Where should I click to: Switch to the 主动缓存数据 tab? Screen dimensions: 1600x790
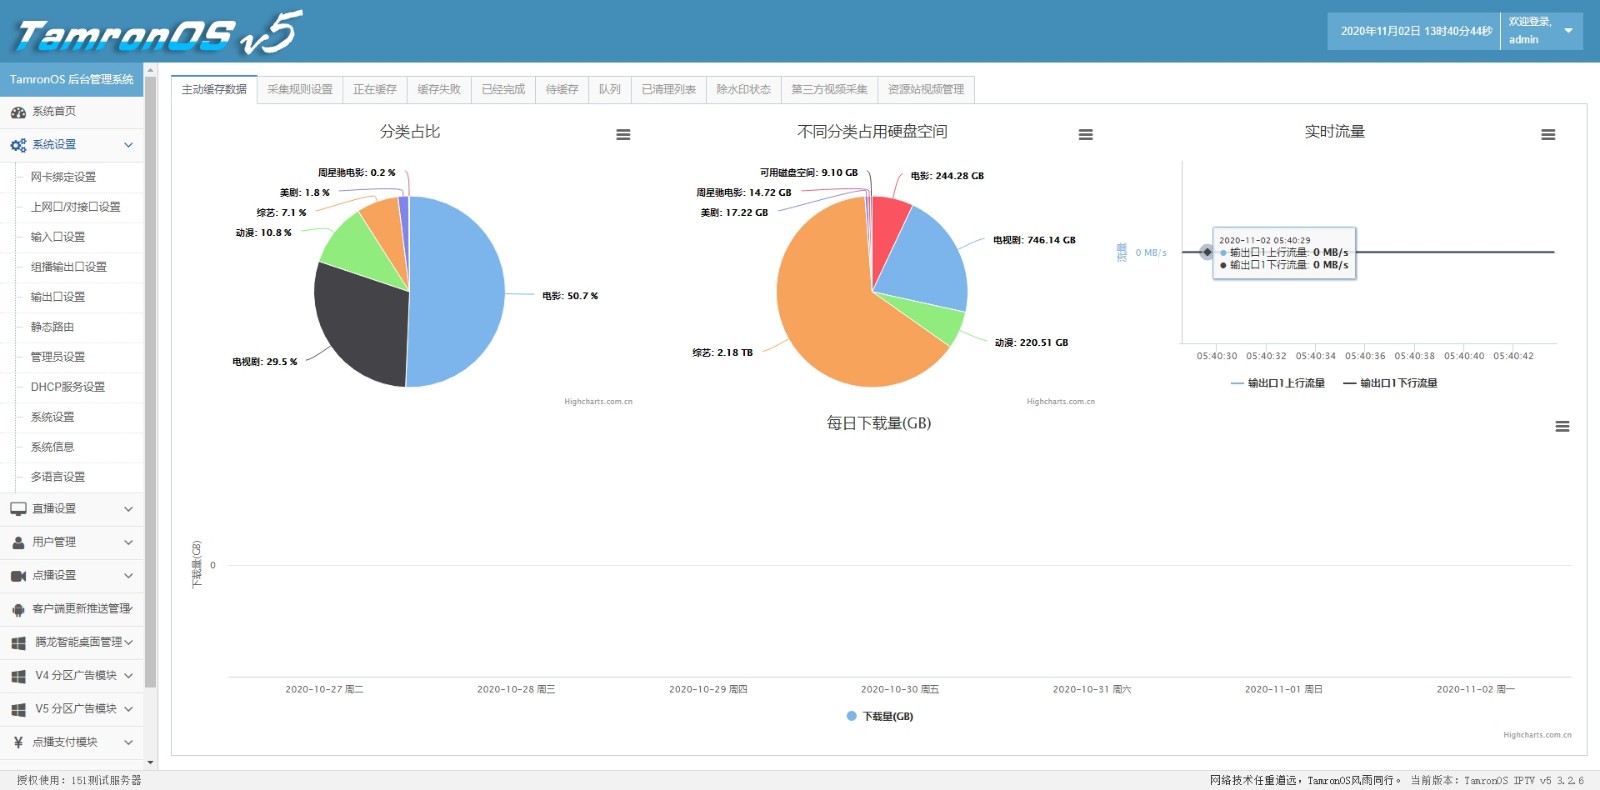click(x=214, y=89)
